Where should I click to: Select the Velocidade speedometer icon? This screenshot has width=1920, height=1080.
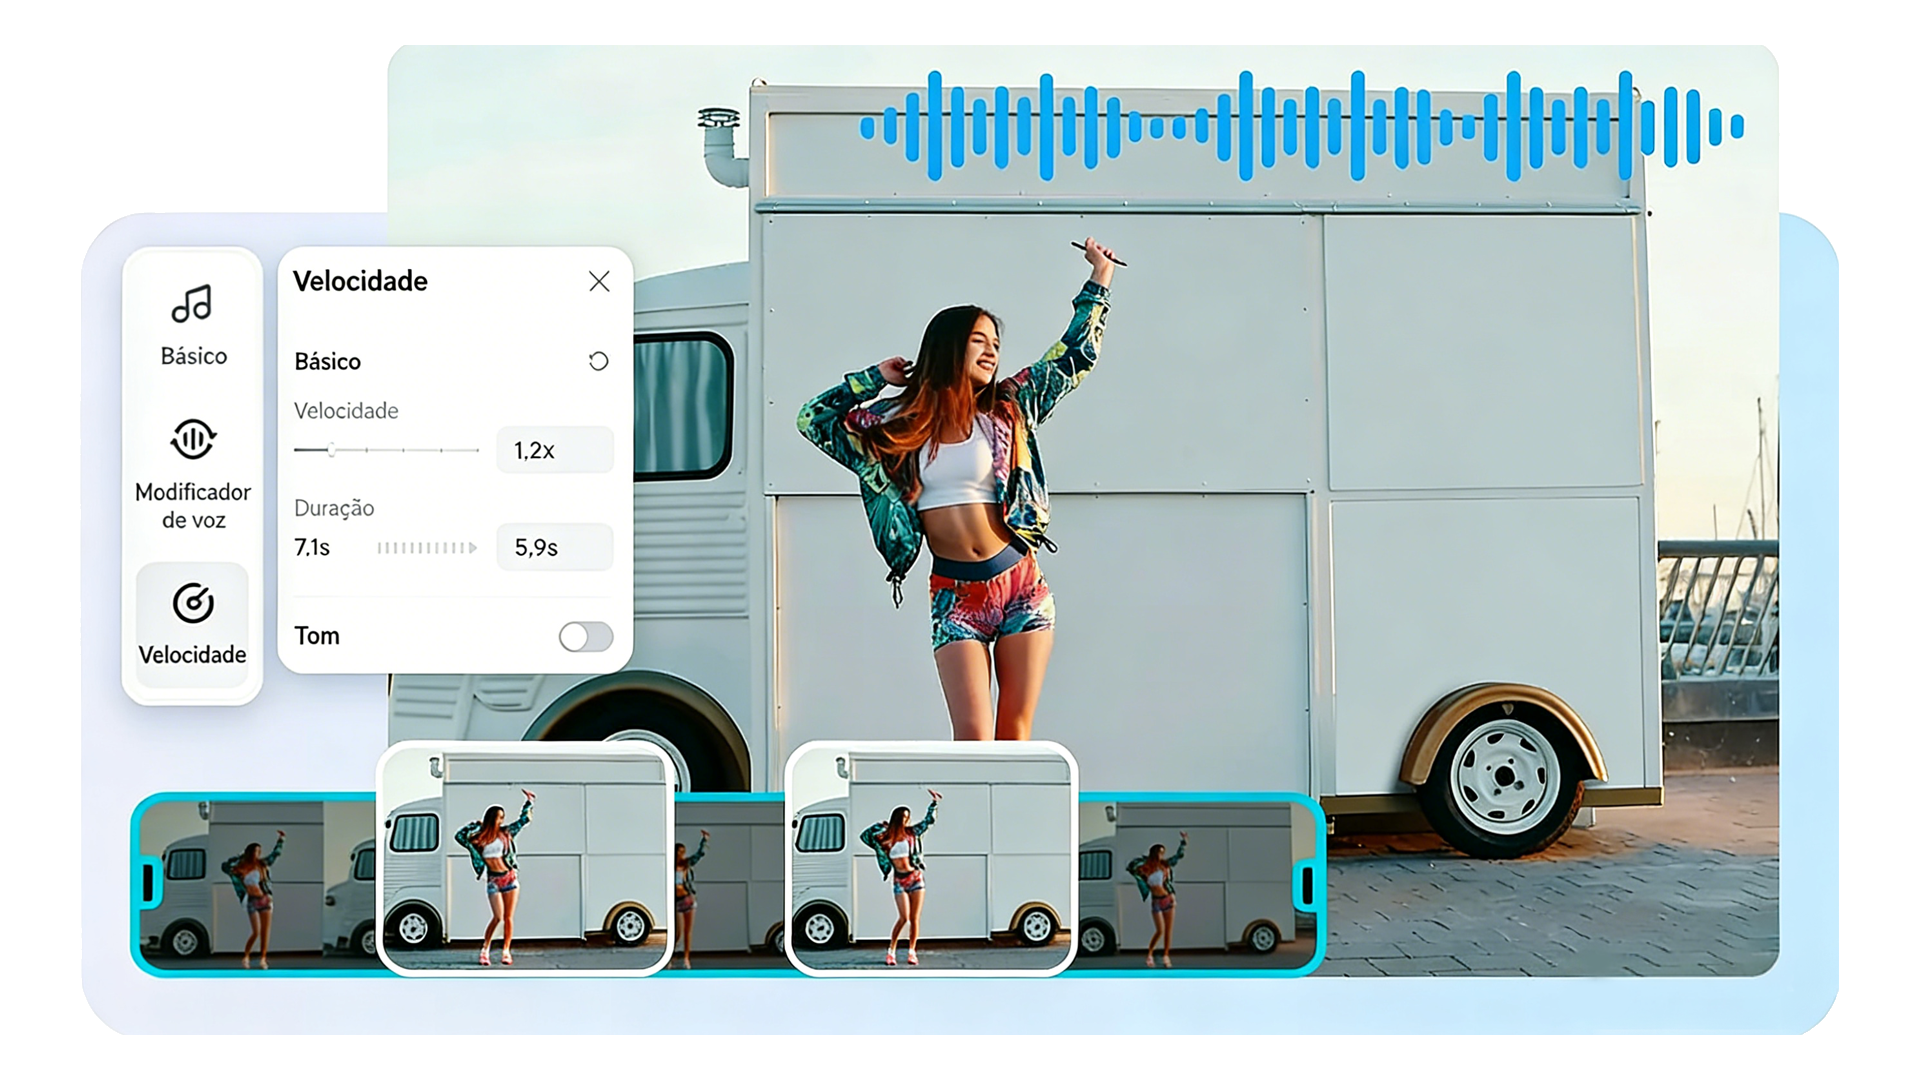[193, 598]
